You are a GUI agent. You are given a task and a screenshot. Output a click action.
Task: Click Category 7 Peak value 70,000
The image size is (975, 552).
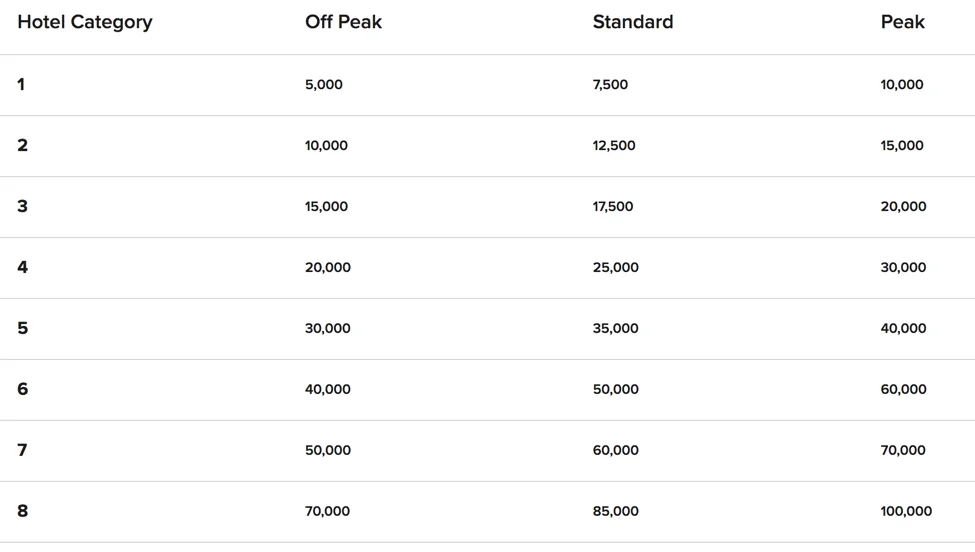902,451
